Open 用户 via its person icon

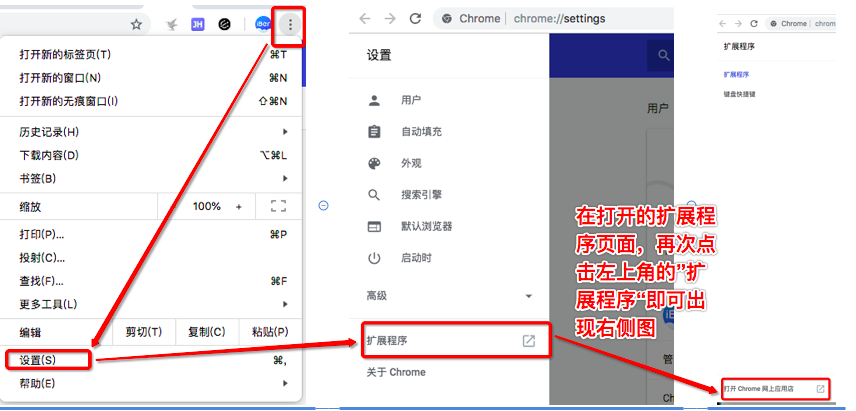374,100
